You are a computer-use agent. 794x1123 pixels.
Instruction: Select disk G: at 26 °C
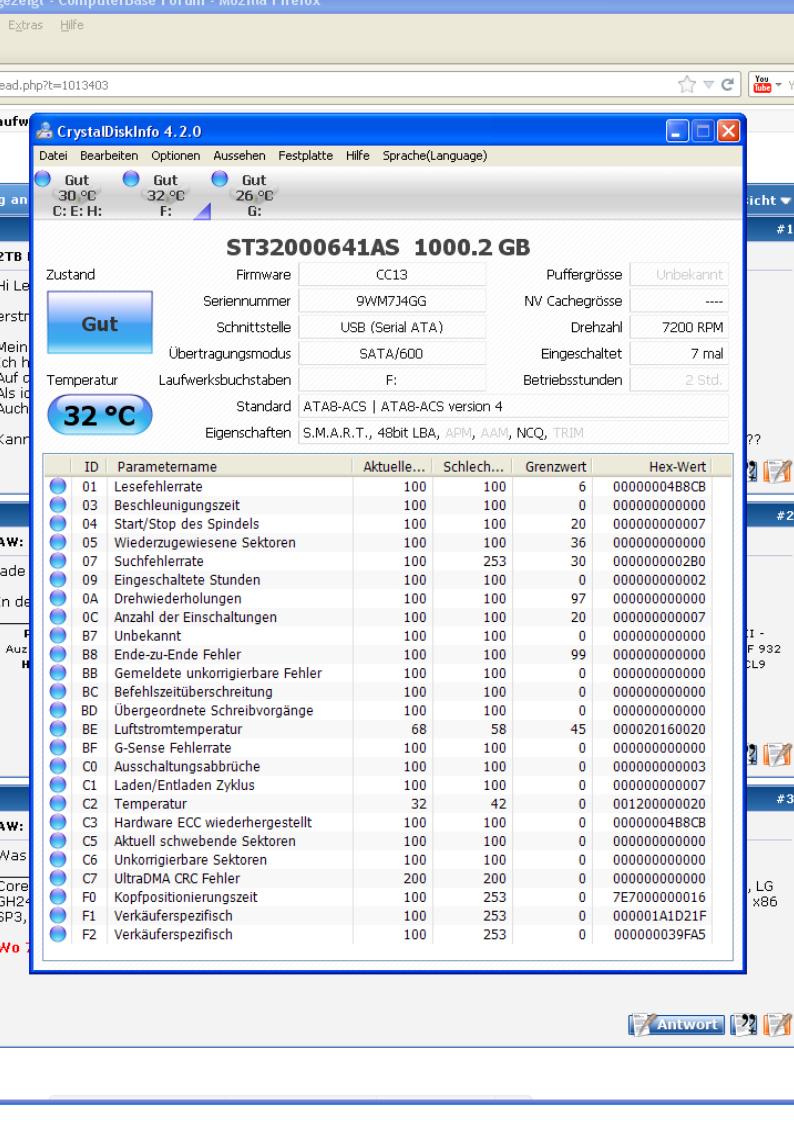tap(254, 195)
